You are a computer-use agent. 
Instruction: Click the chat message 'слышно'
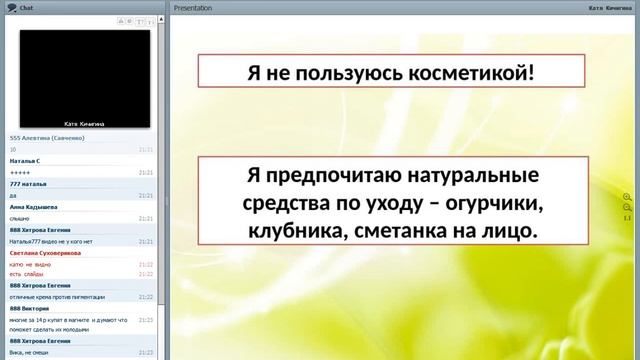[19, 219]
